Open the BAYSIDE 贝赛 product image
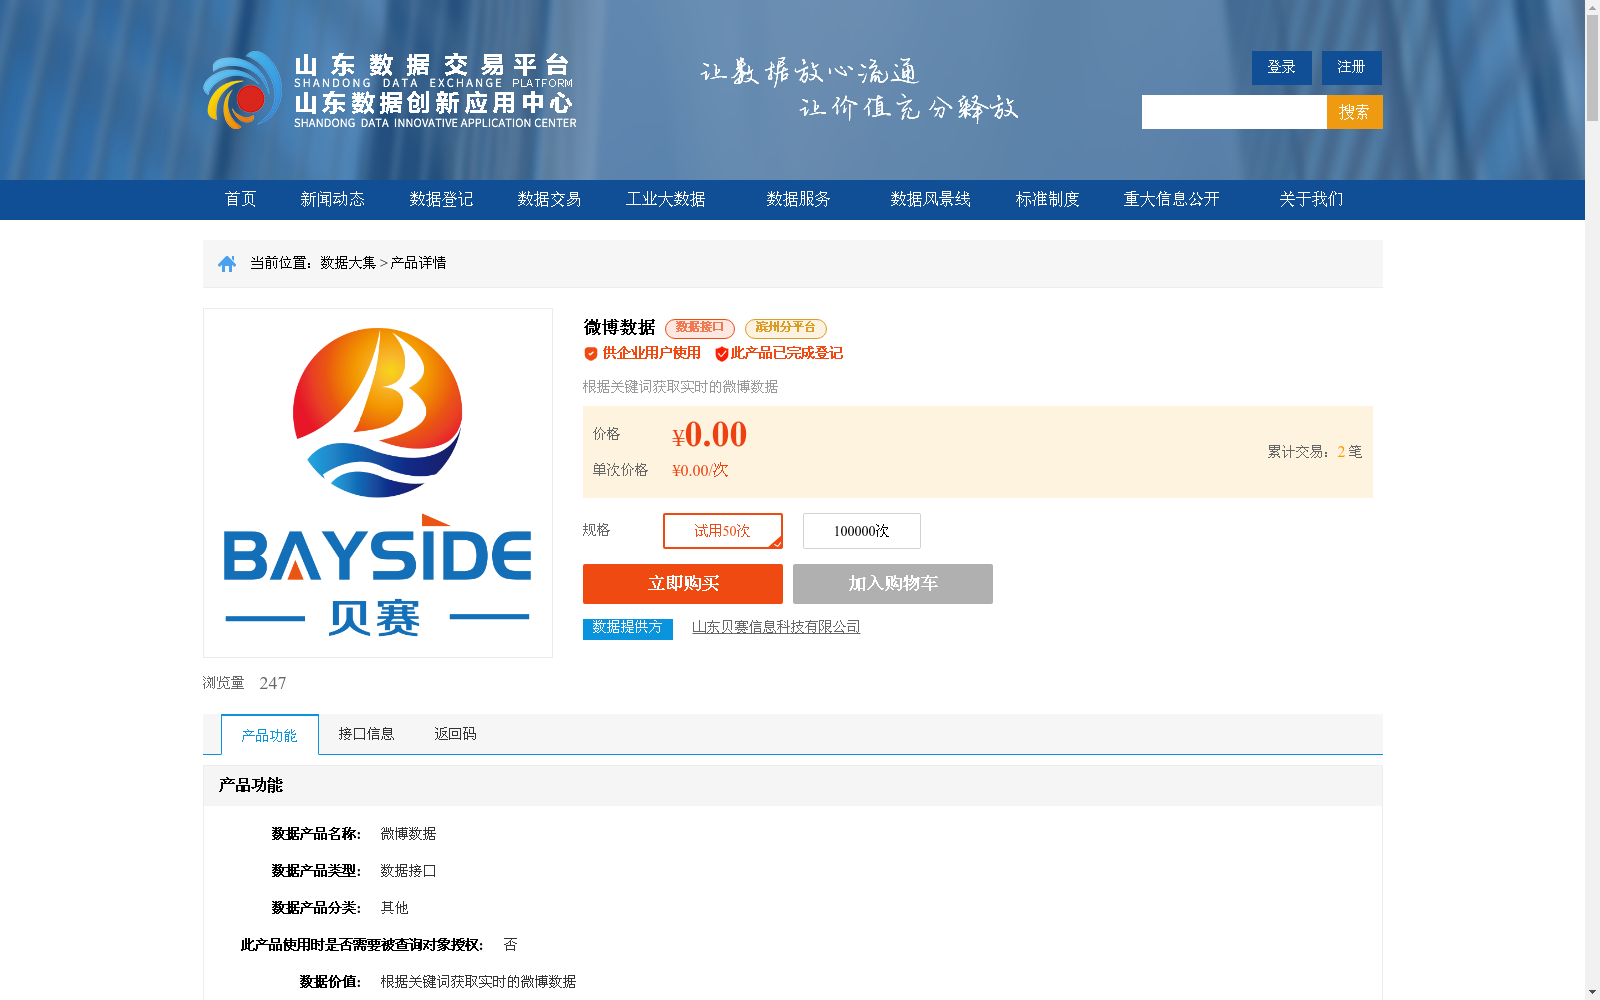Image resolution: width=1600 pixels, height=1000 pixels. pos(378,483)
